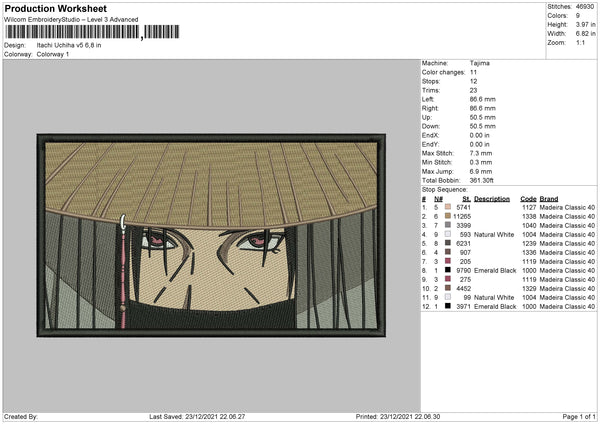Click the 'EndY:' label
The width and height of the screenshot is (600, 424).
click(x=430, y=144)
